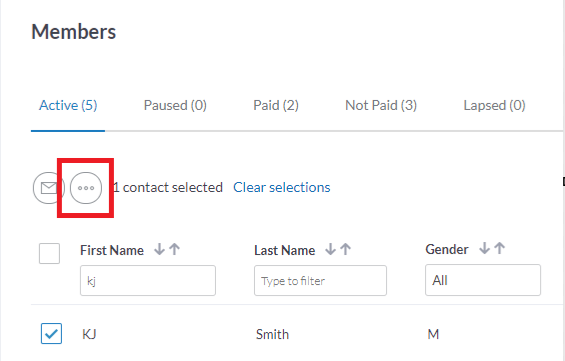Click the First Name filter field containing kj
The image size is (565, 361).
point(148,281)
